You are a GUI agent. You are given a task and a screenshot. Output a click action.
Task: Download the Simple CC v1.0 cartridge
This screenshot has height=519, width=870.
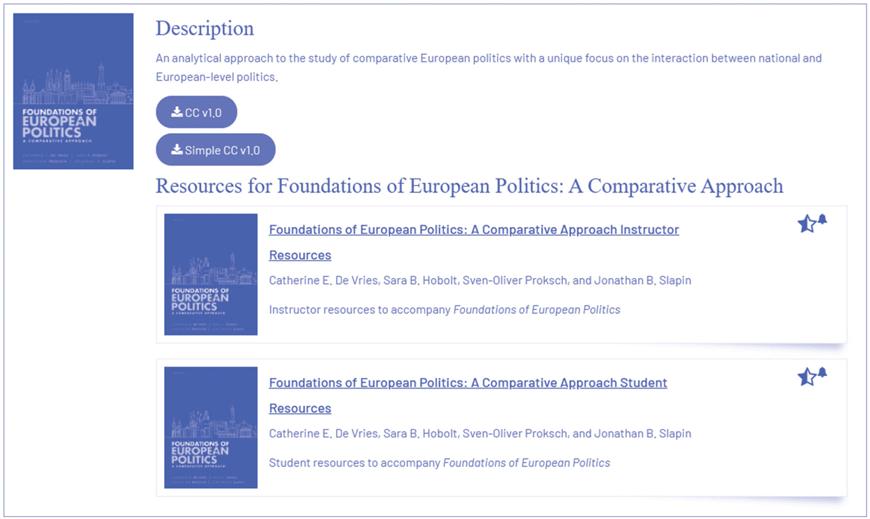click(x=215, y=150)
